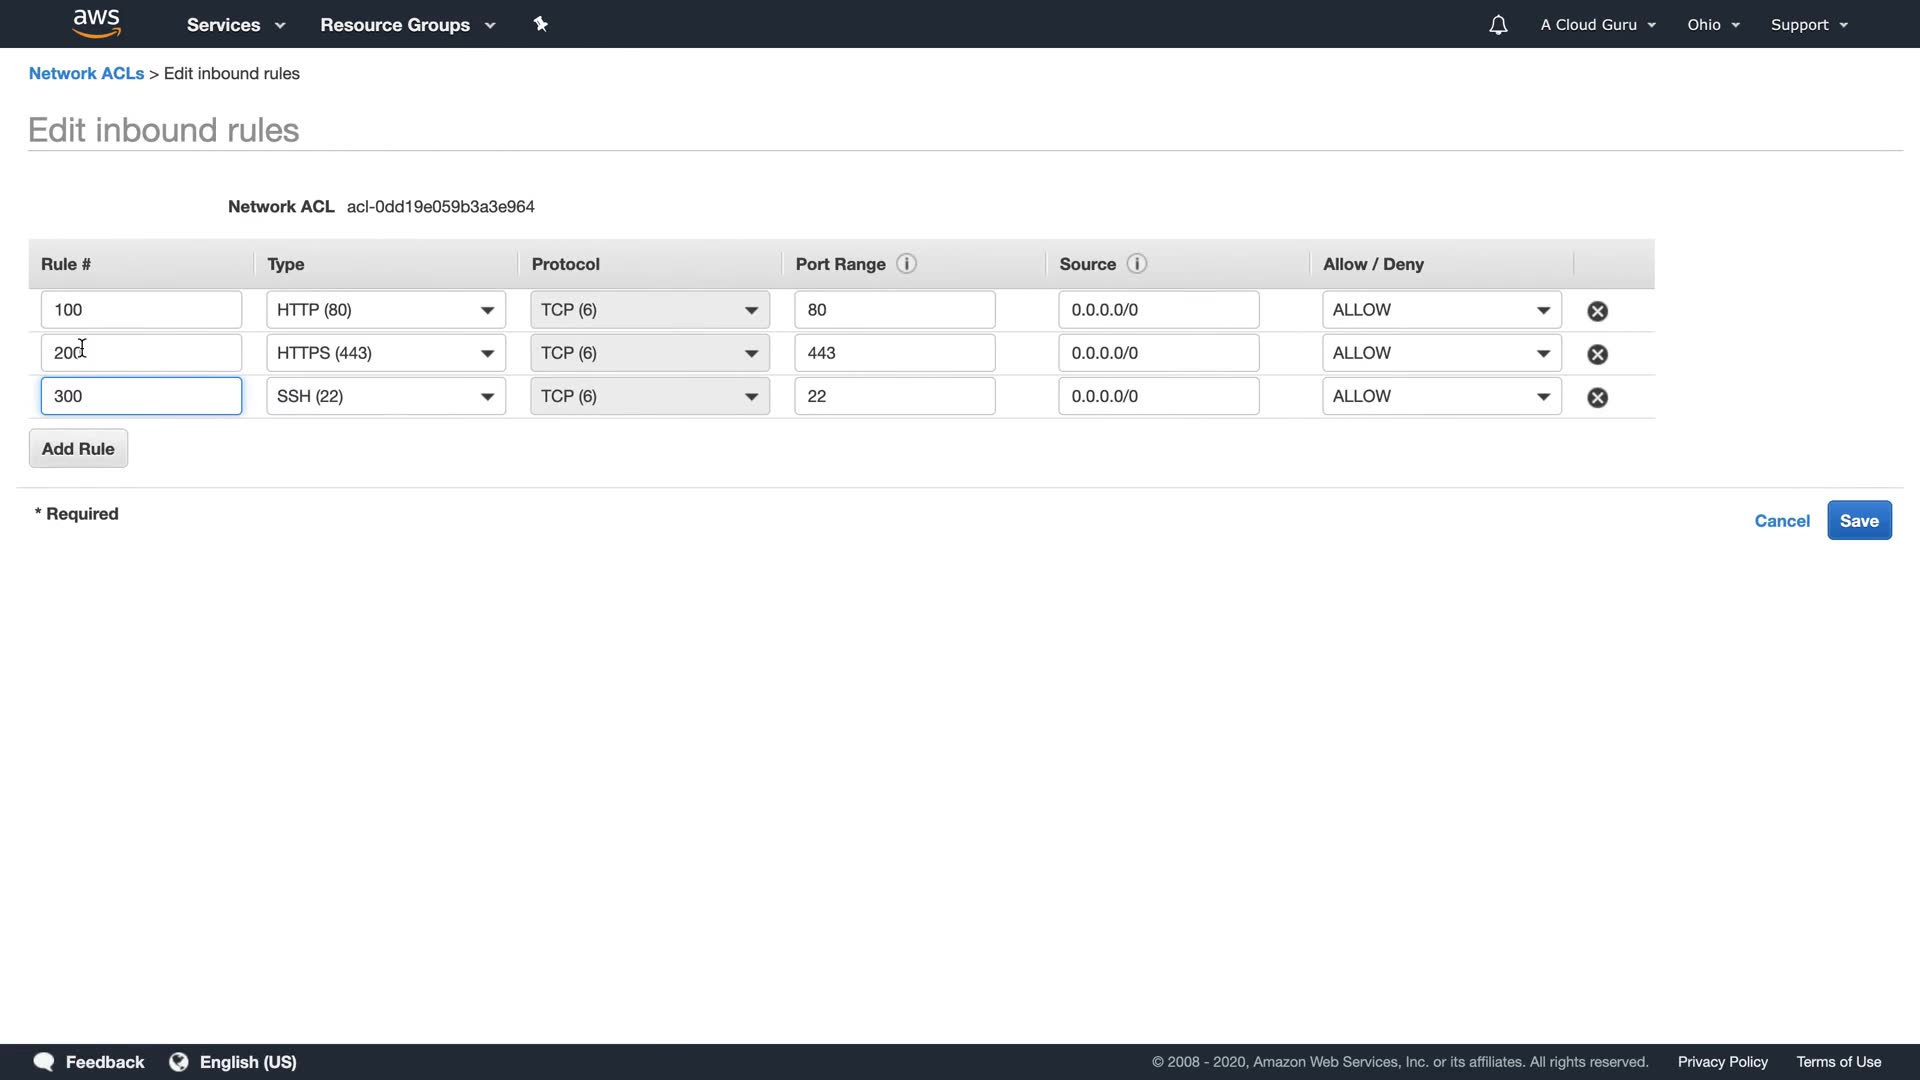
Task: Open the SSH (22) type dropdown
Action: click(x=386, y=396)
